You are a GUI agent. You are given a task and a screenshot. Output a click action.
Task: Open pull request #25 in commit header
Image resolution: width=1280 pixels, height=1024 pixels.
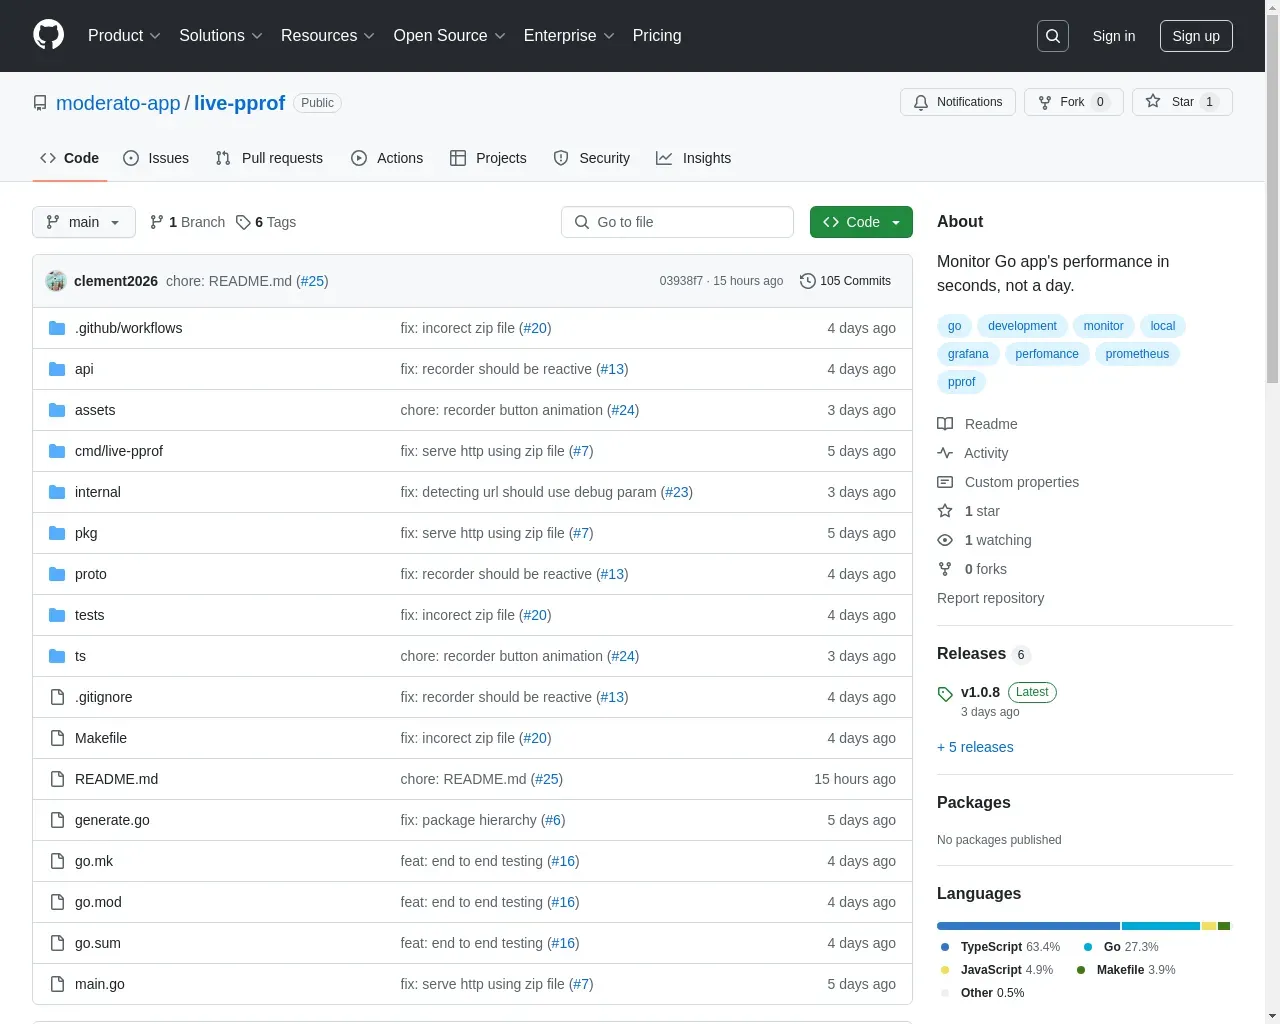click(312, 281)
